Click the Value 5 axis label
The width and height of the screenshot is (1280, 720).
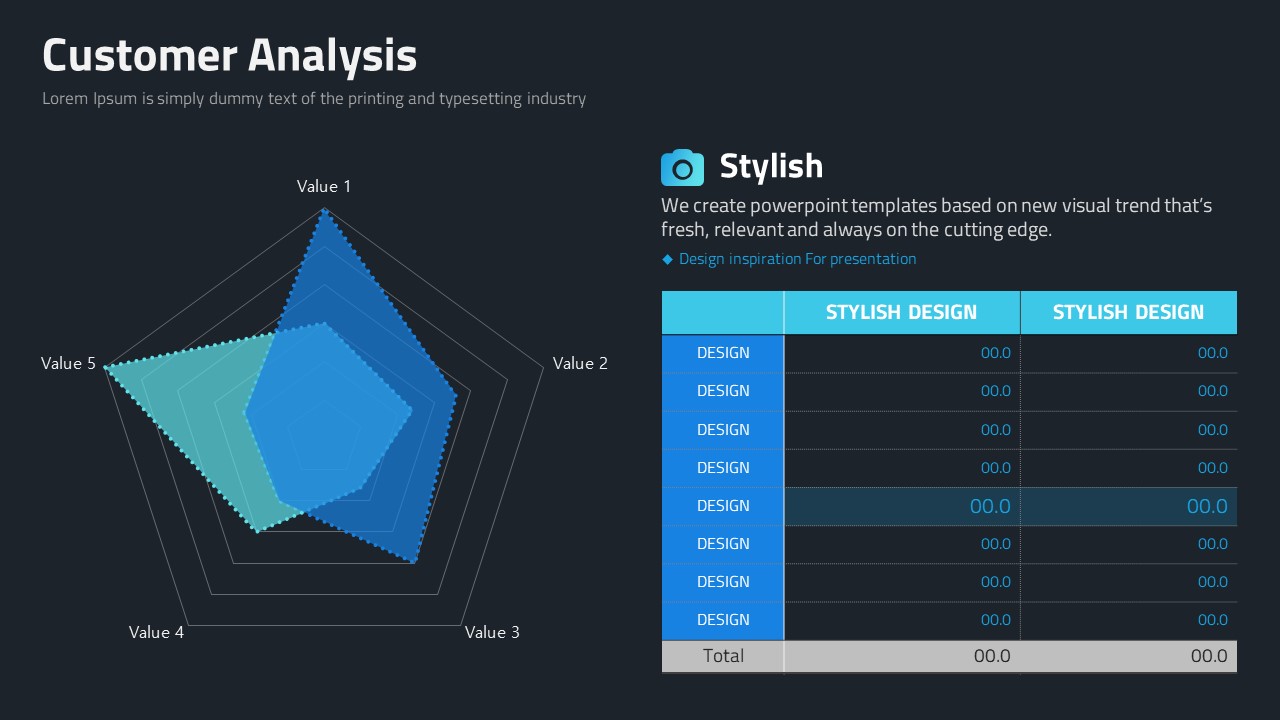click(x=68, y=363)
